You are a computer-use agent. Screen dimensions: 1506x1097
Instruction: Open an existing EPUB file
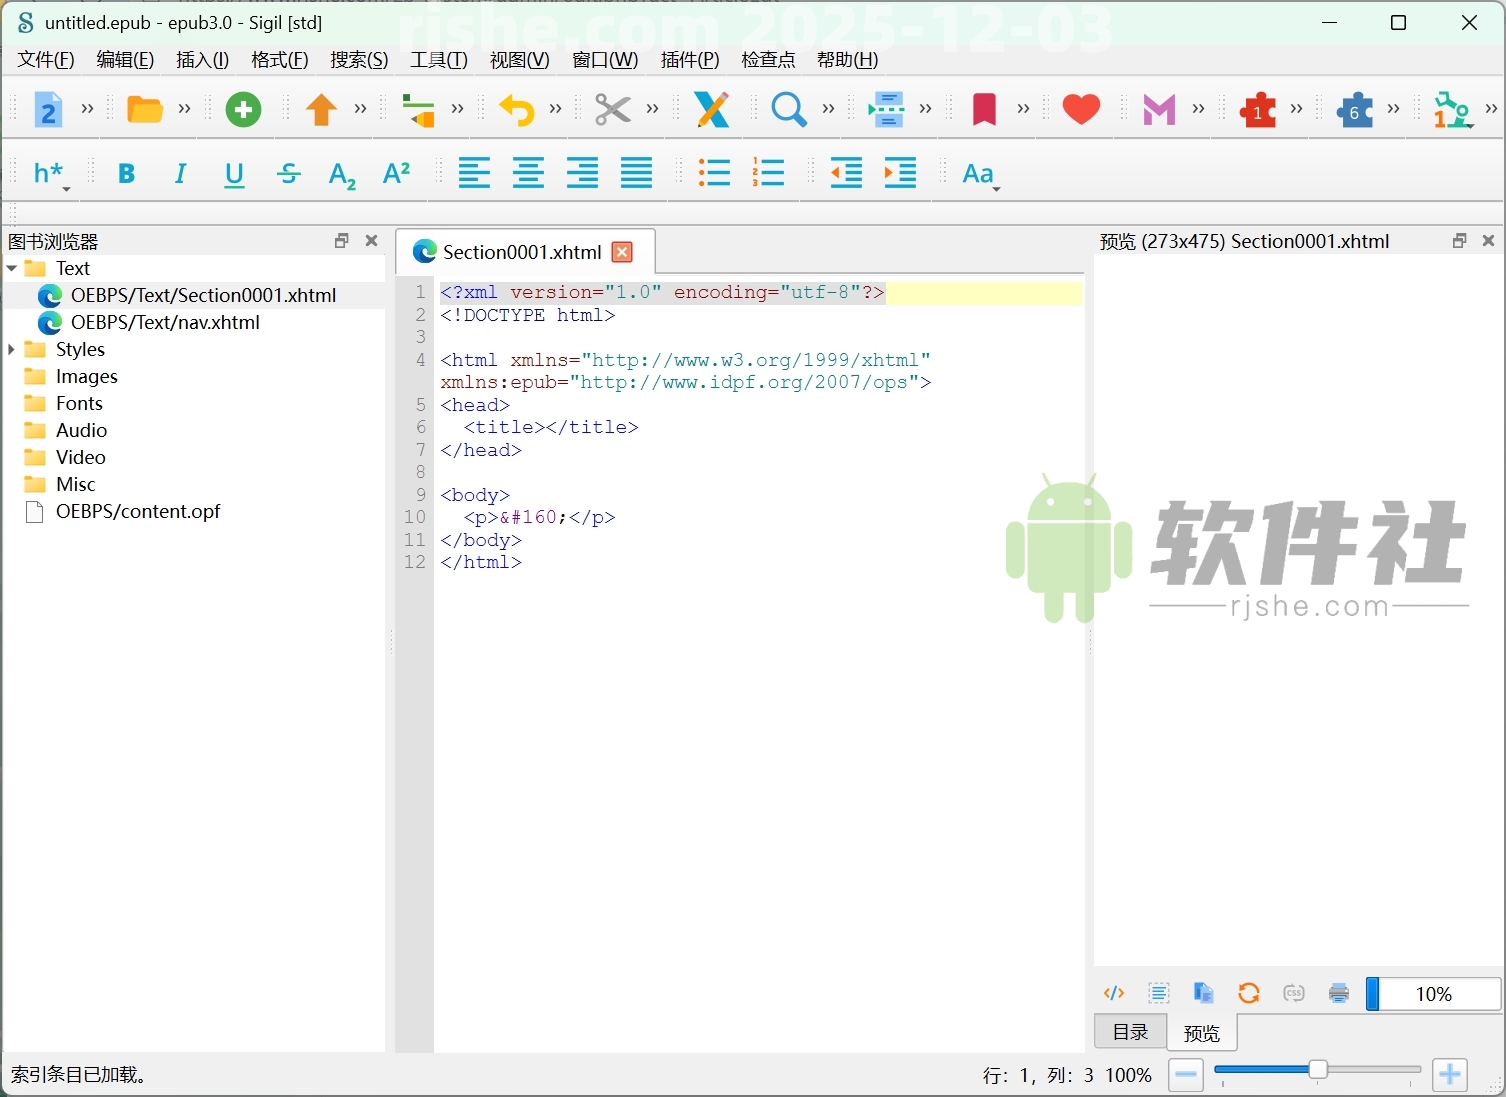point(145,110)
